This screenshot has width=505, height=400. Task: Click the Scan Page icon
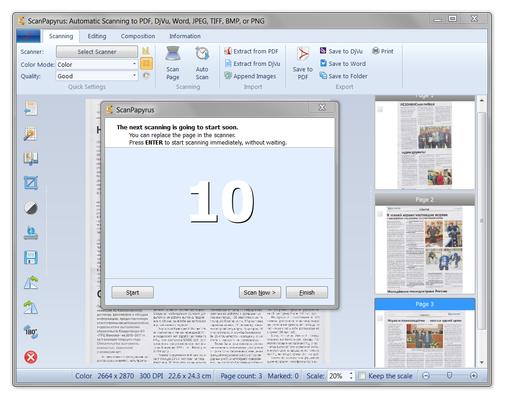click(173, 53)
